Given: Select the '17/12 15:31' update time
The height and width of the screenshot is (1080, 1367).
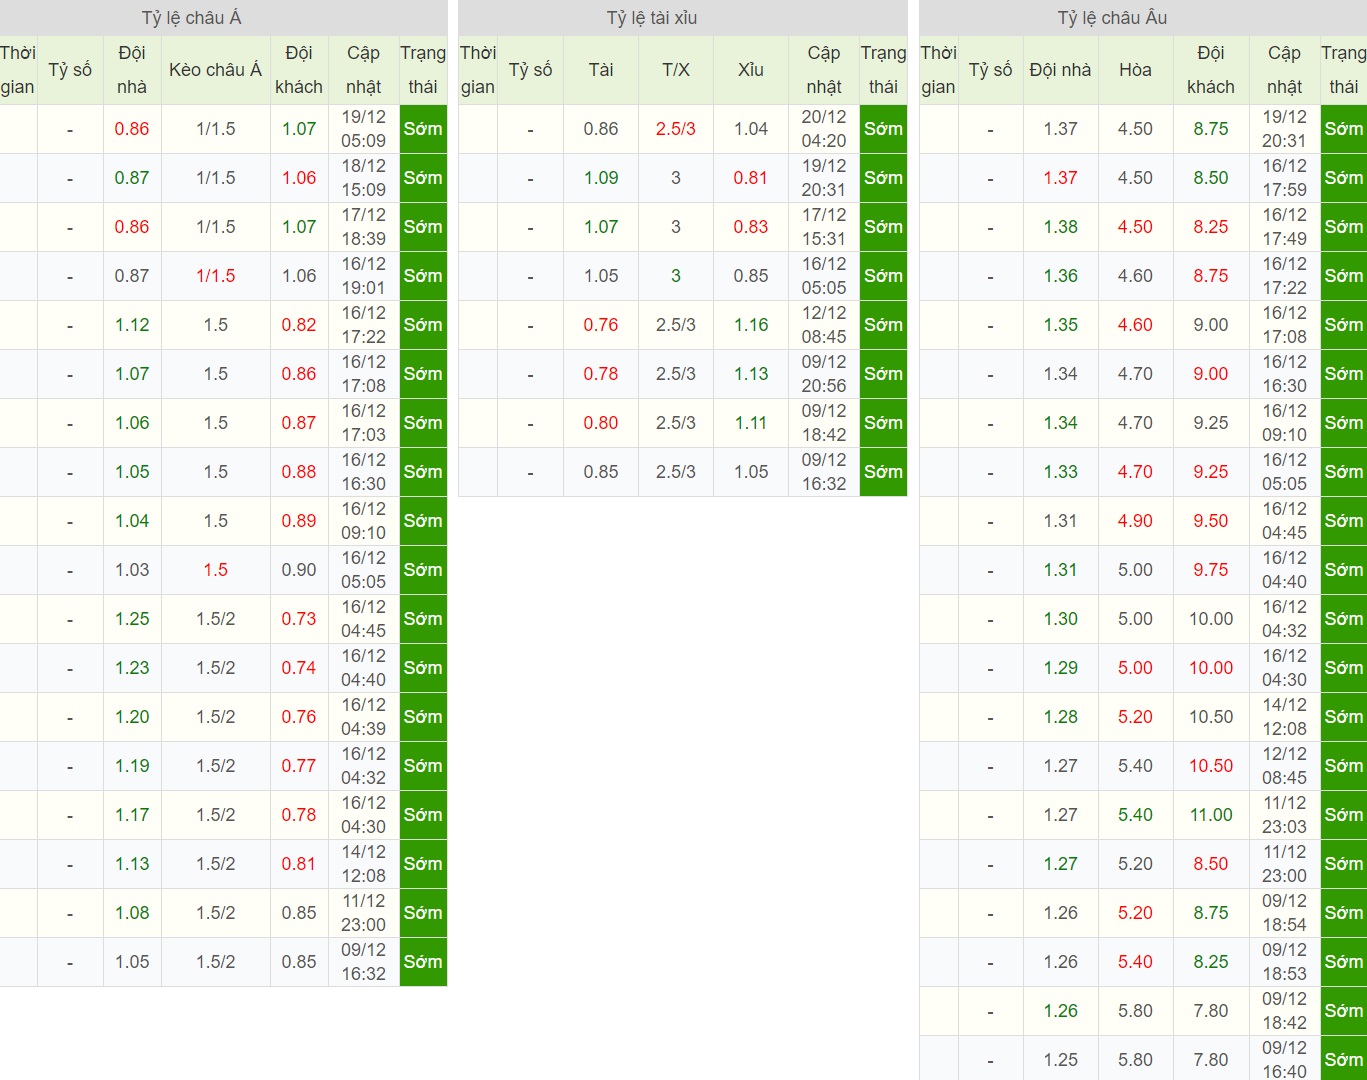Looking at the screenshot, I should [x=824, y=227].
